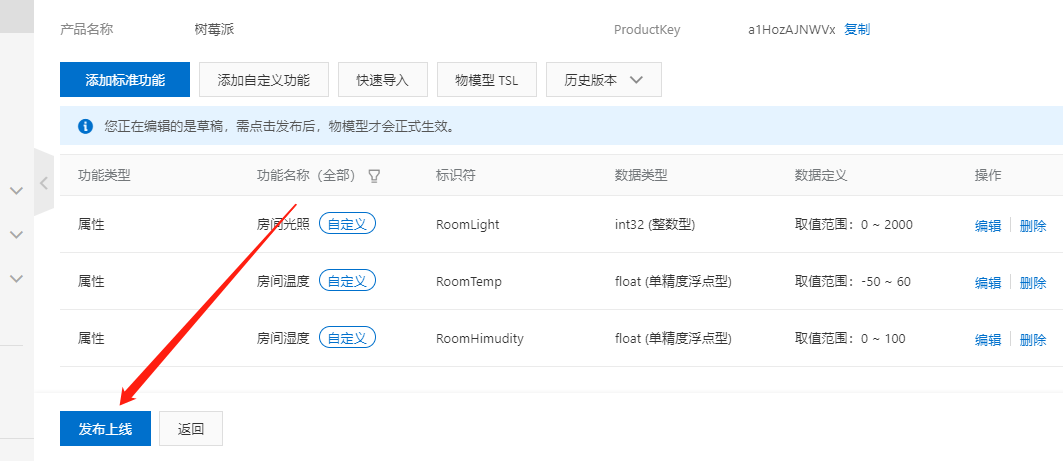The image size is (1063, 461).
Task: Click the 返回 button
Action: pos(191,429)
